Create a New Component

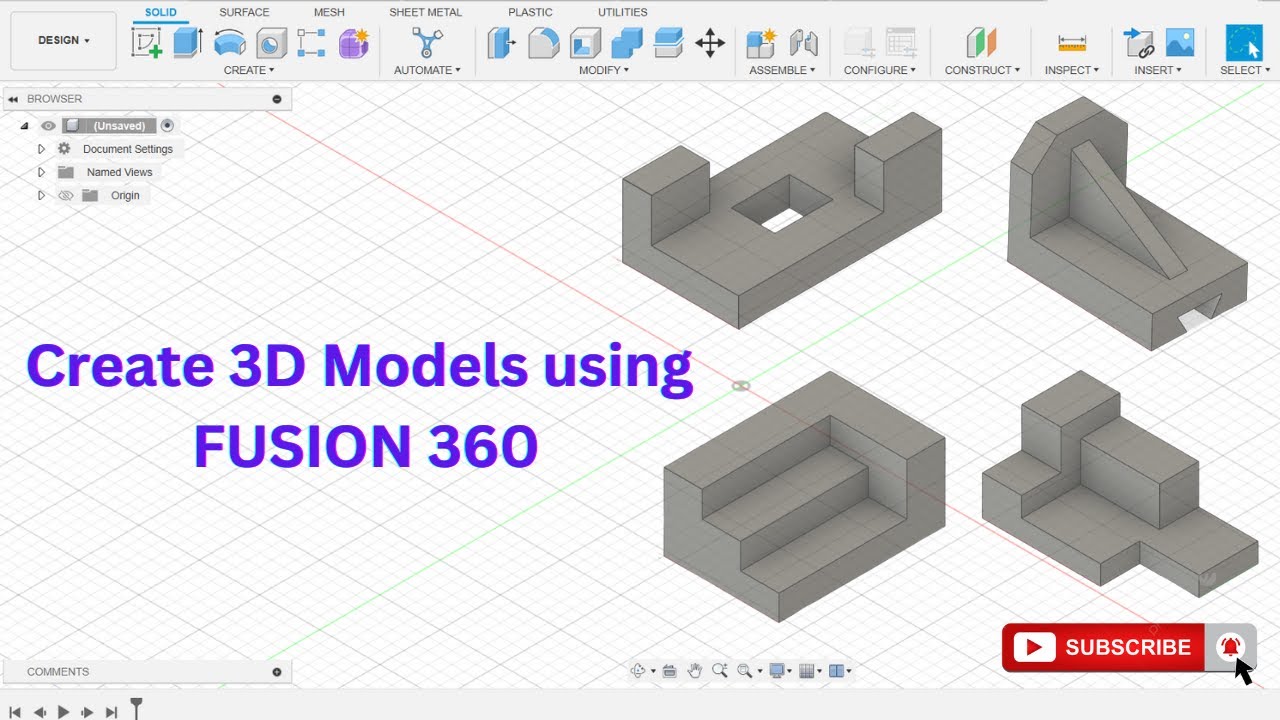click(761, 43)
